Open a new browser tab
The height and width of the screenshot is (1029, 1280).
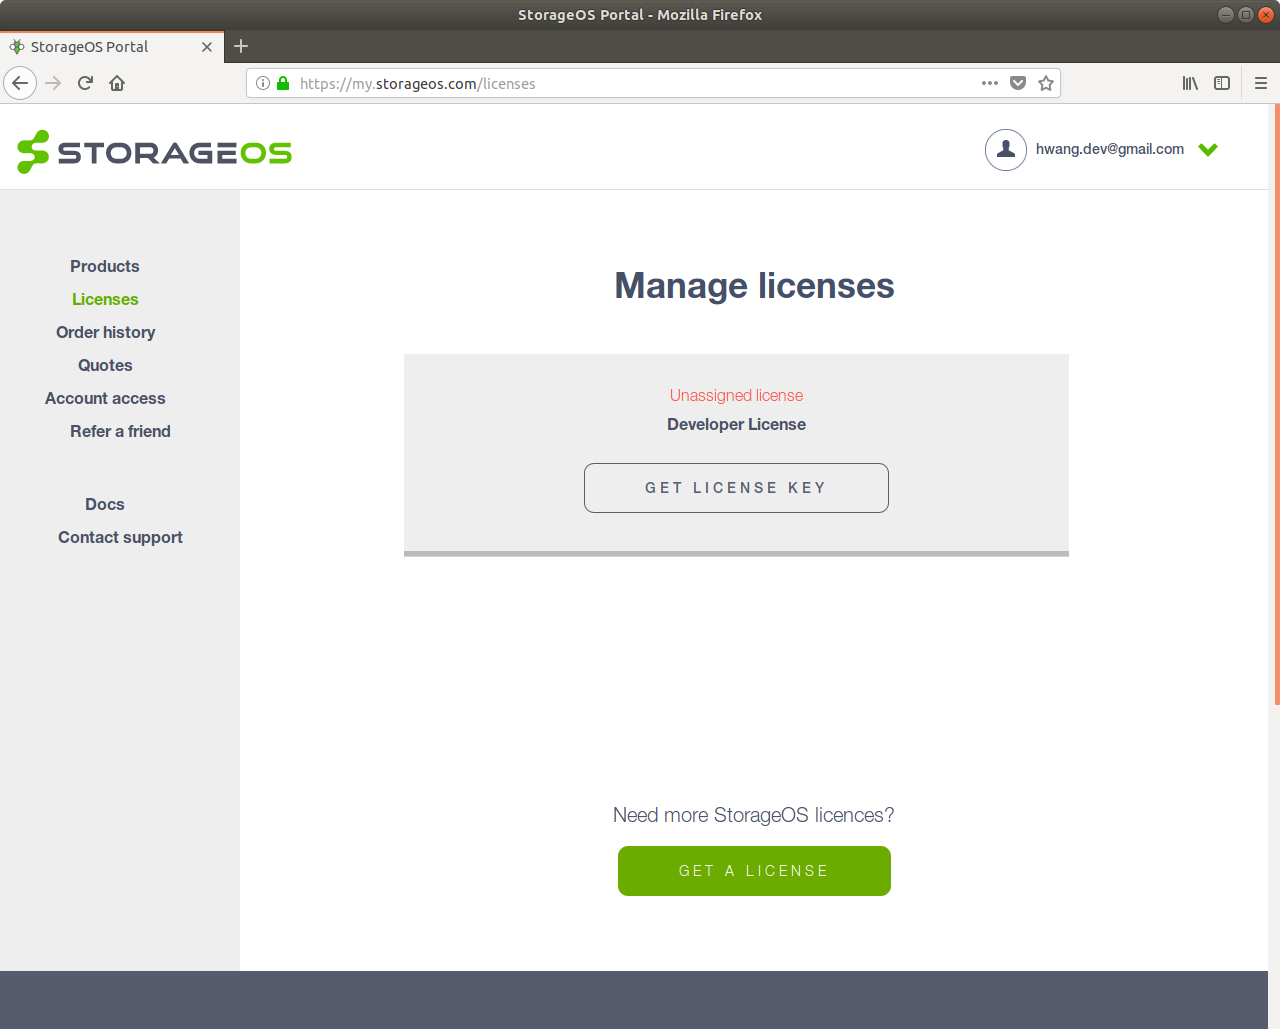pos(241,46)
